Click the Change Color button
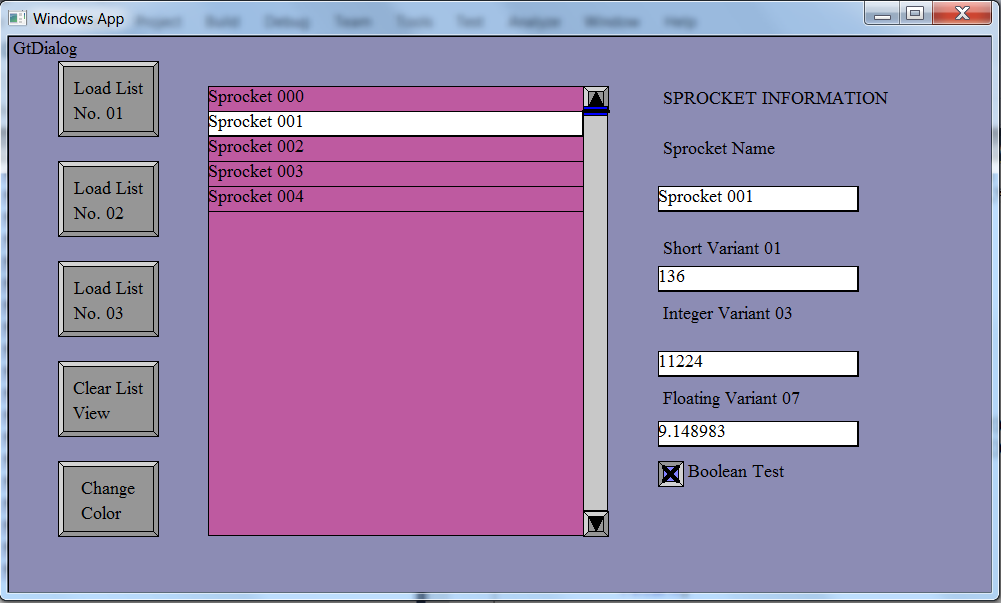This screenshot has width=1001, height=603. (108, 499)
